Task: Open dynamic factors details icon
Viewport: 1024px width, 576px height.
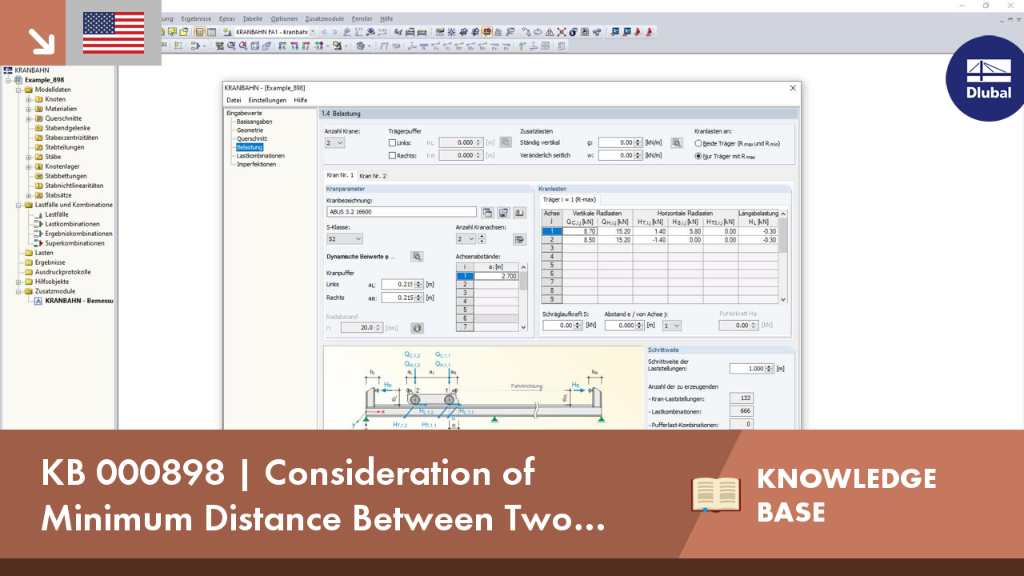Action: pos(417,257)
